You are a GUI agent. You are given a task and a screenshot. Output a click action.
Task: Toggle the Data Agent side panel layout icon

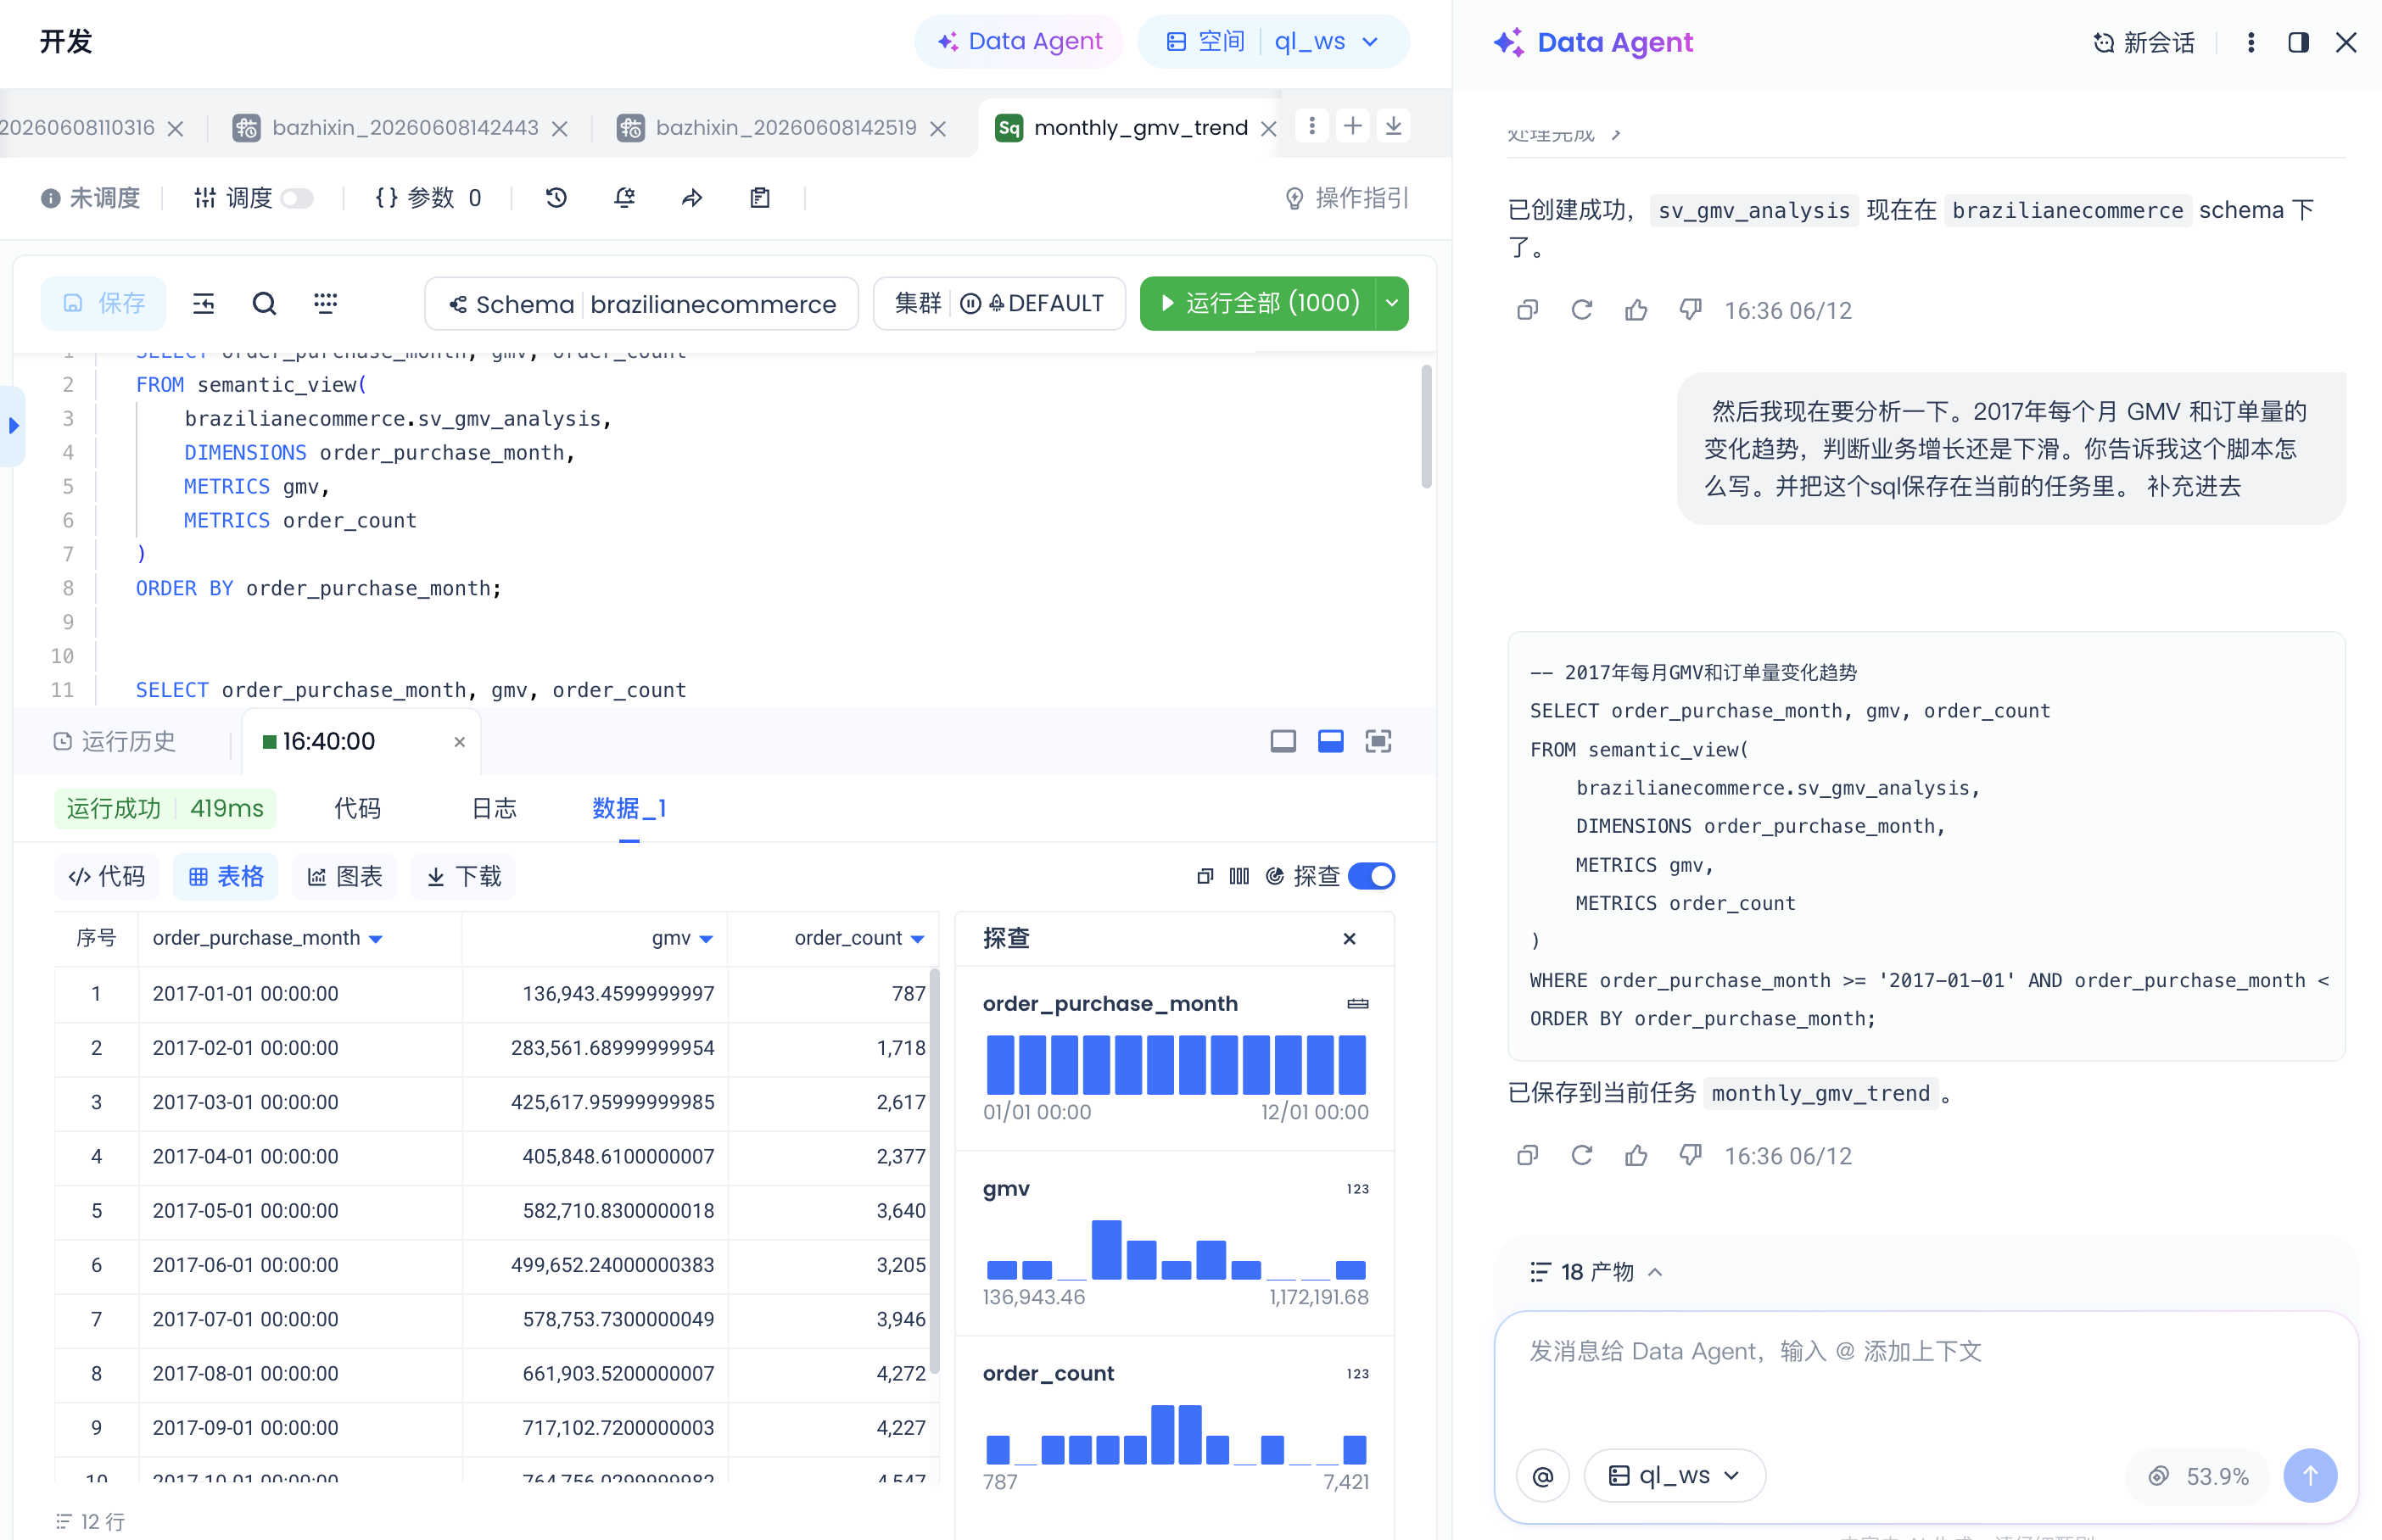pos(2298,42)
